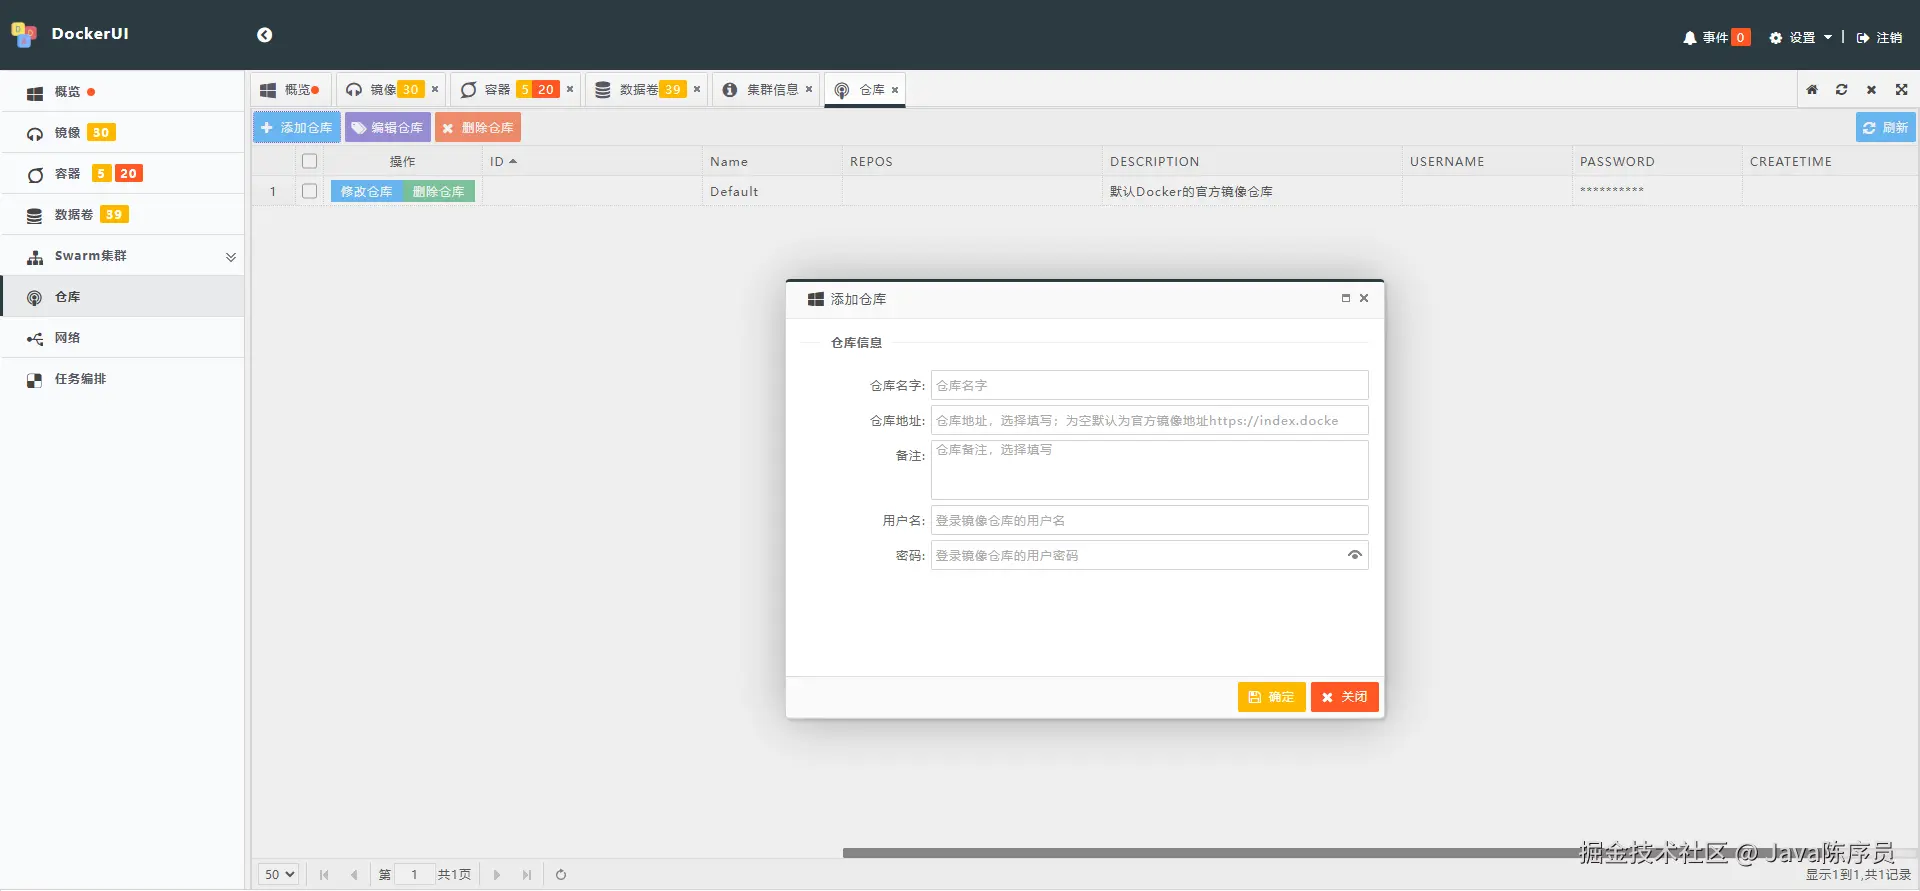The height and width of the screenshot is (891, 1920).
Task: Open the 设置 dropdown menu
Action: pos(1800,37)
